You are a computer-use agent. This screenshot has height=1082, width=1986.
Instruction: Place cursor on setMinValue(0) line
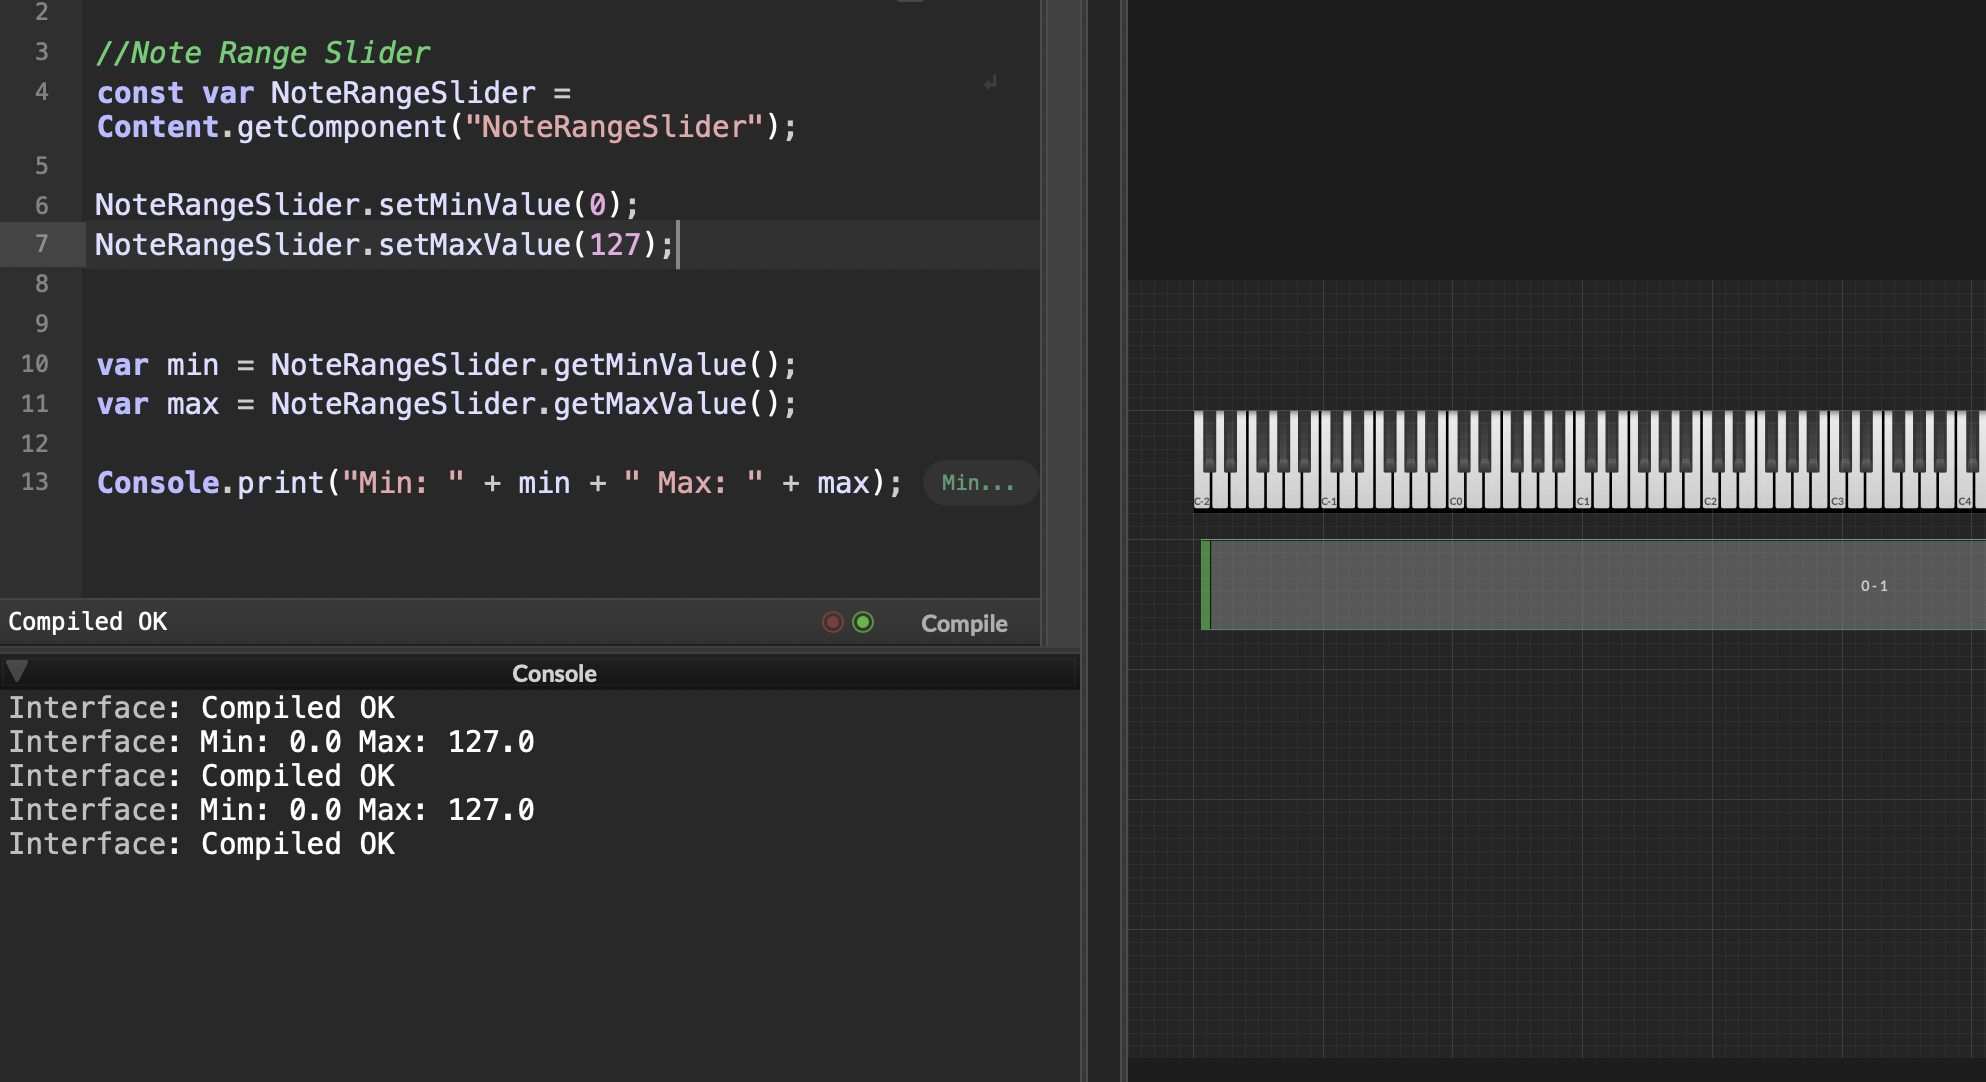[366, 205]
